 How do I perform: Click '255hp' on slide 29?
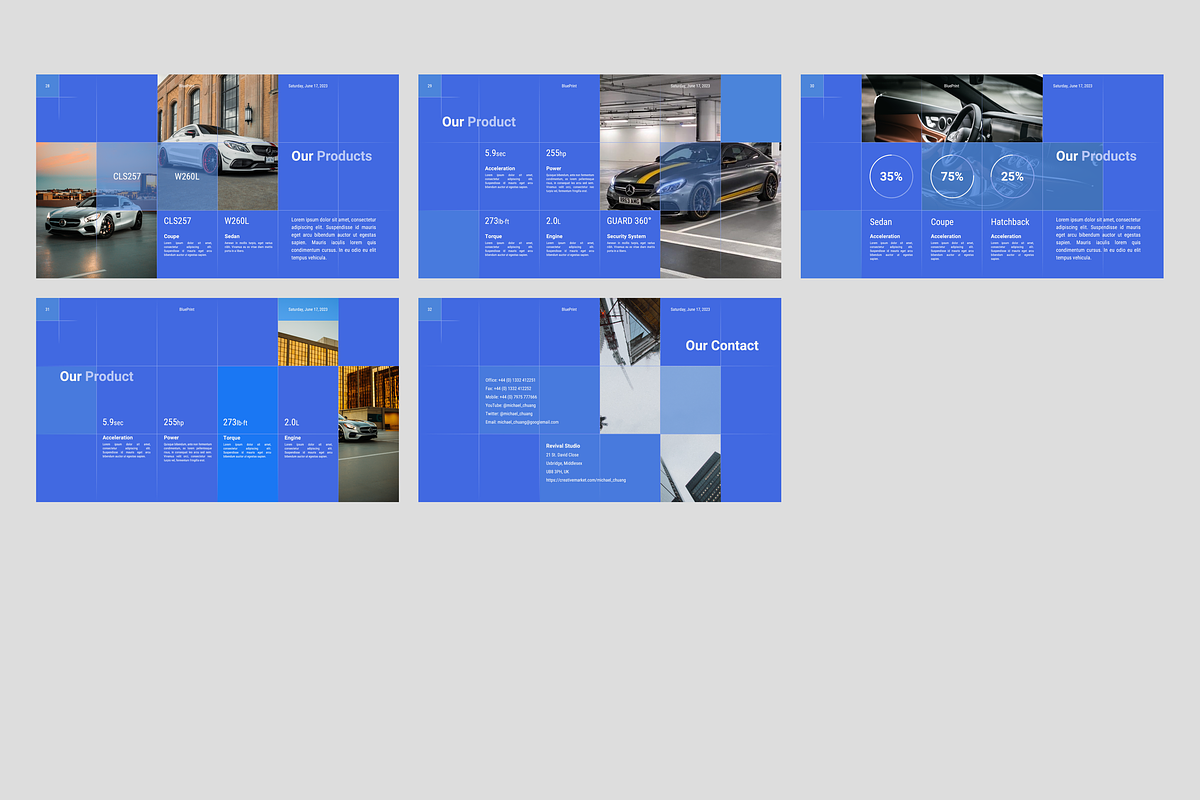[x=556, y=154]
